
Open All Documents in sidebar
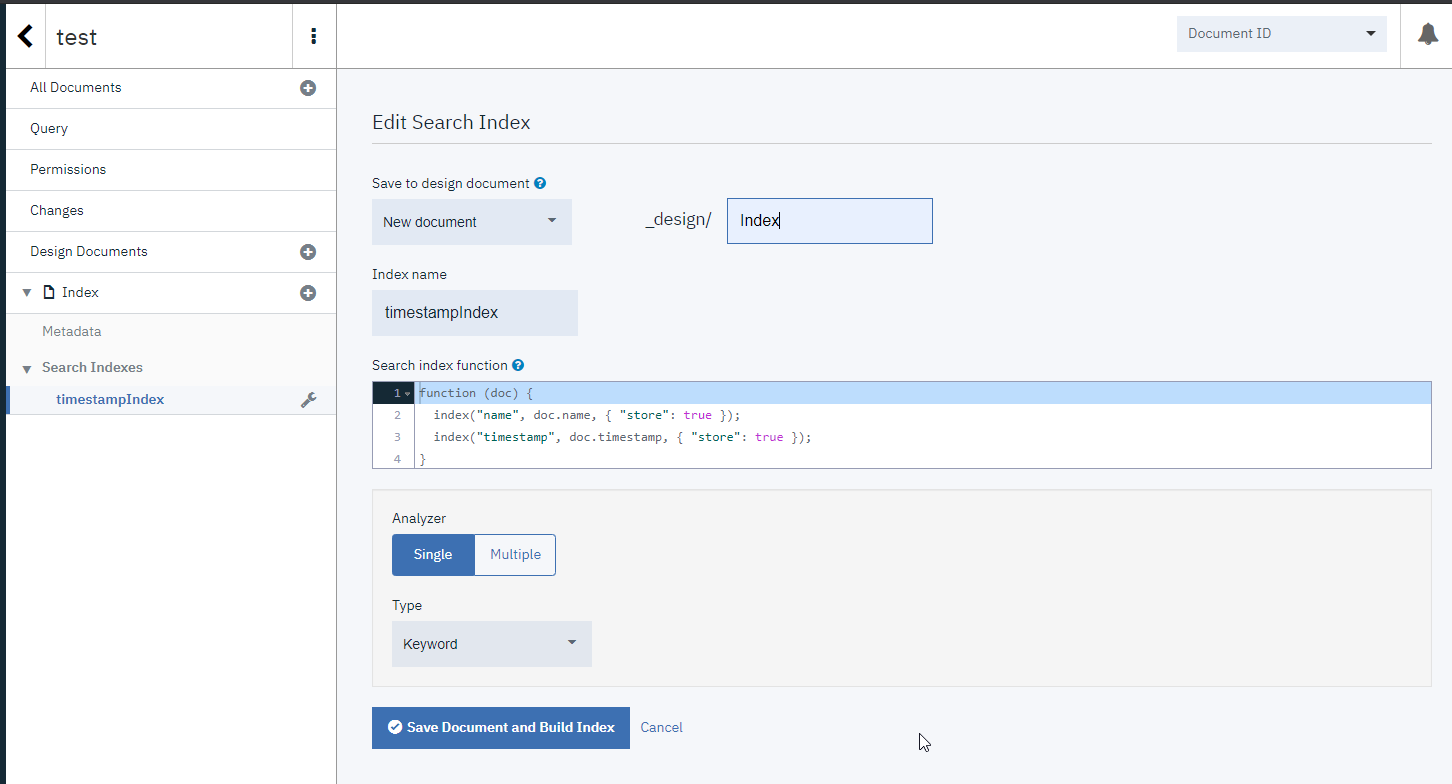[76, 88]
